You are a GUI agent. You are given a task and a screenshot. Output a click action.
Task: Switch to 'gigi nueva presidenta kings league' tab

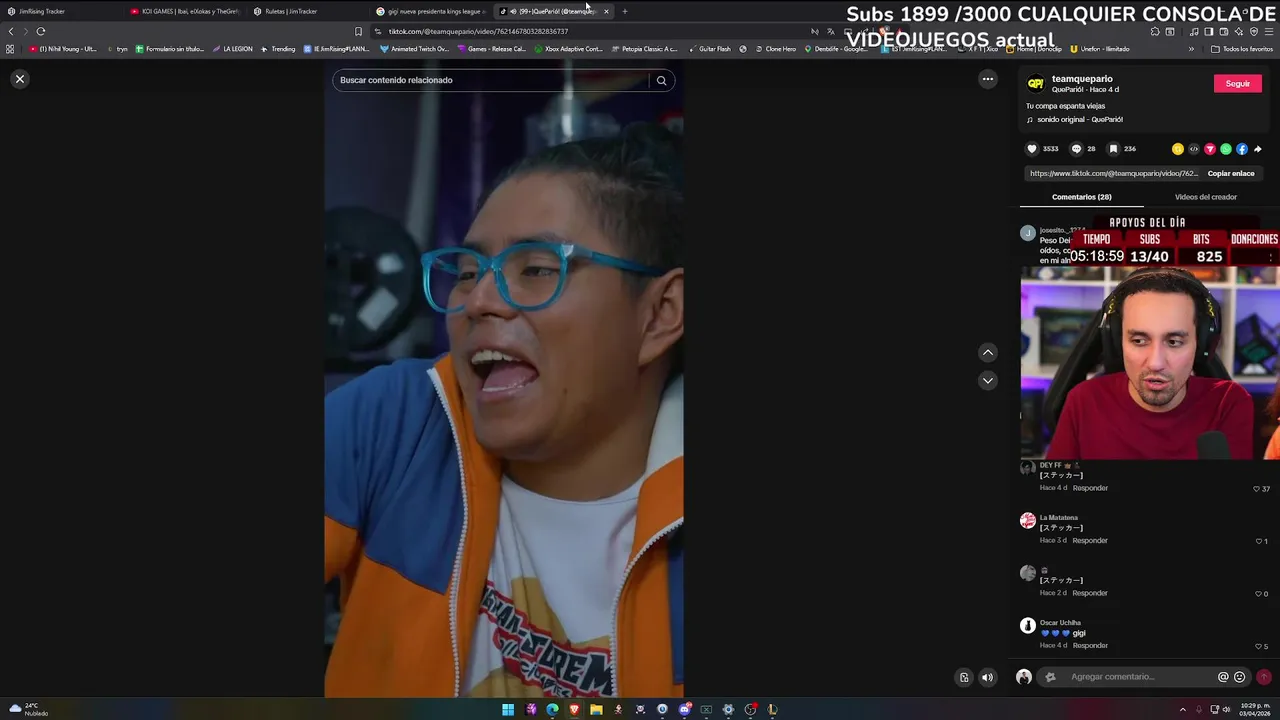(431, 11)
